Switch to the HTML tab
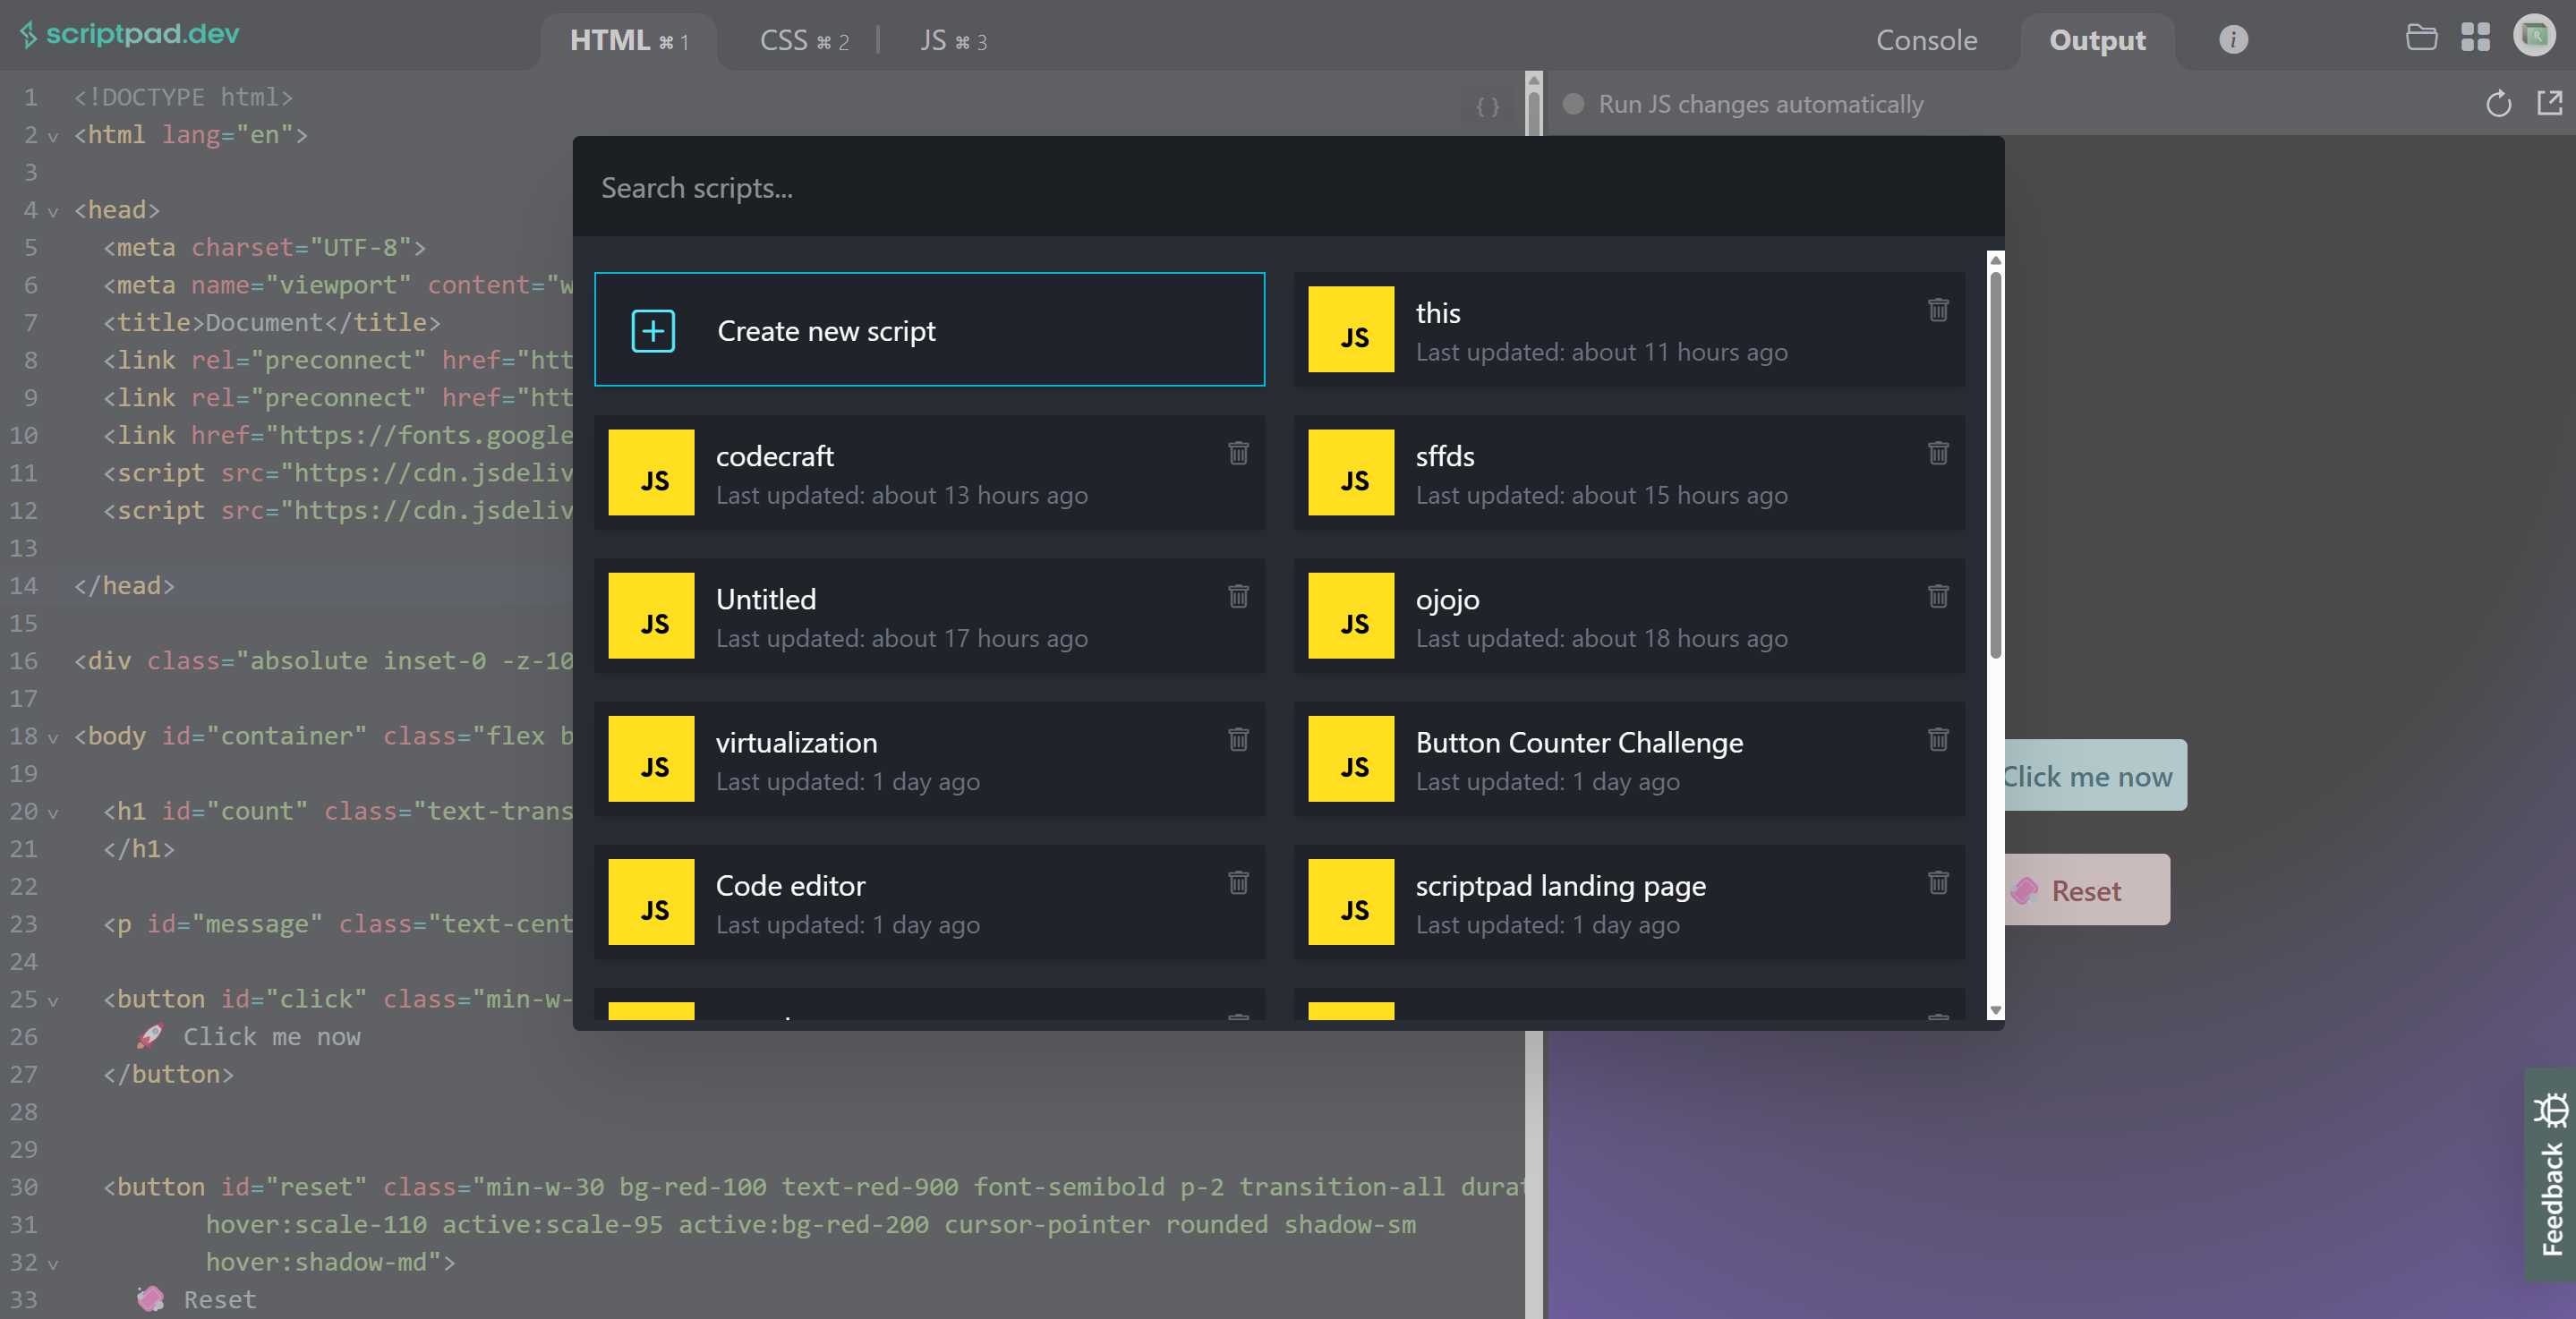This screenshot has height=1319, width=2576. (629, 41)
